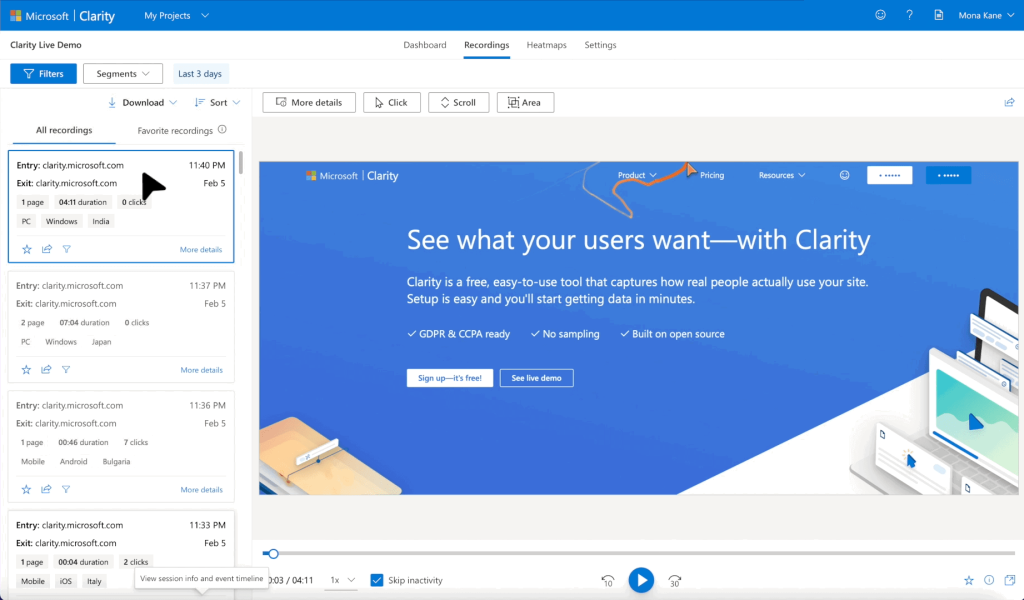Expand the Segments dropdown
The height and width of the screenshot is (600, 1024).
coord(123,74)
